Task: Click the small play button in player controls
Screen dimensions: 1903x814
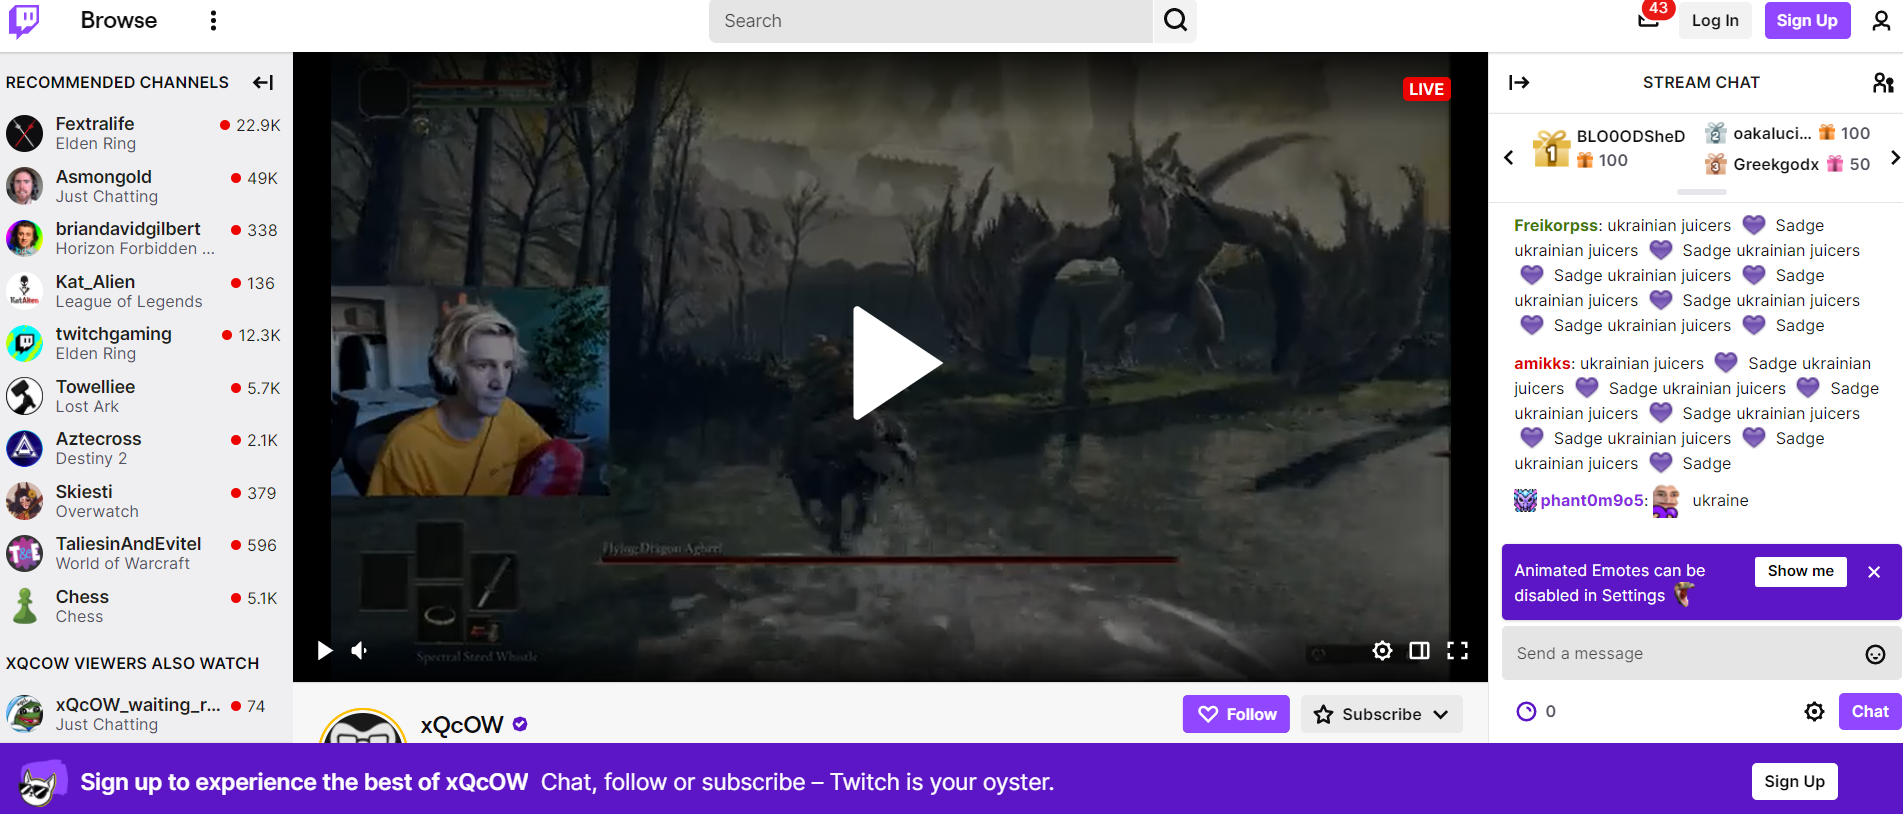Action: tap(324, 651)
